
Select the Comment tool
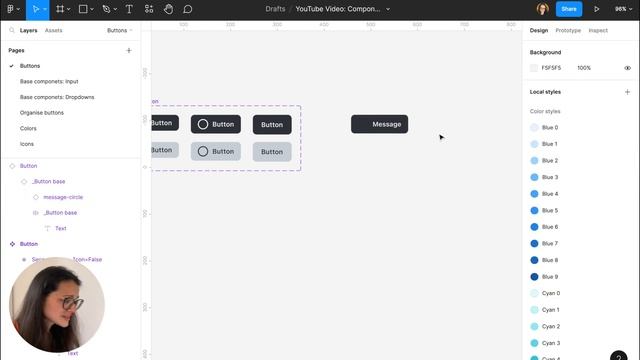187,9
